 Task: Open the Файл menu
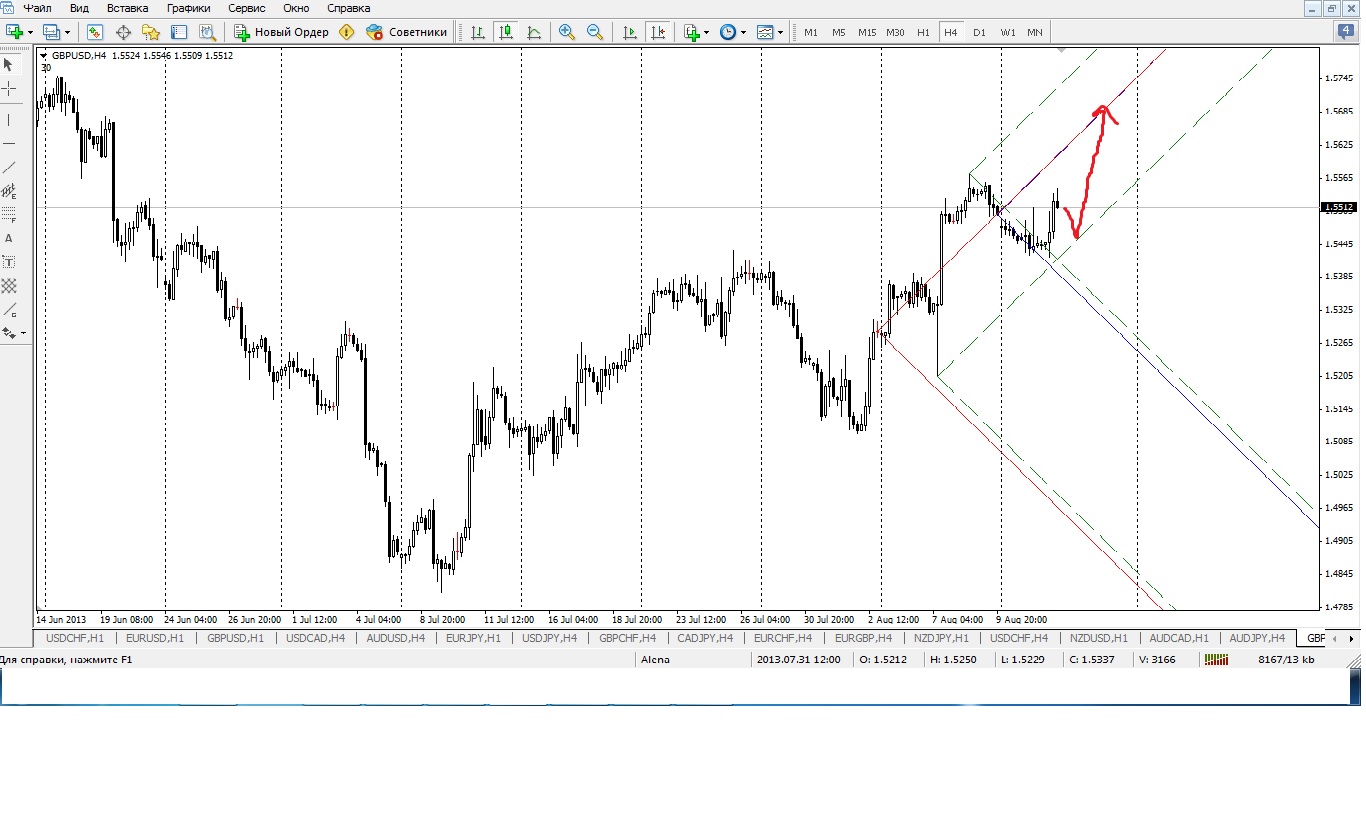pos(38,8)
